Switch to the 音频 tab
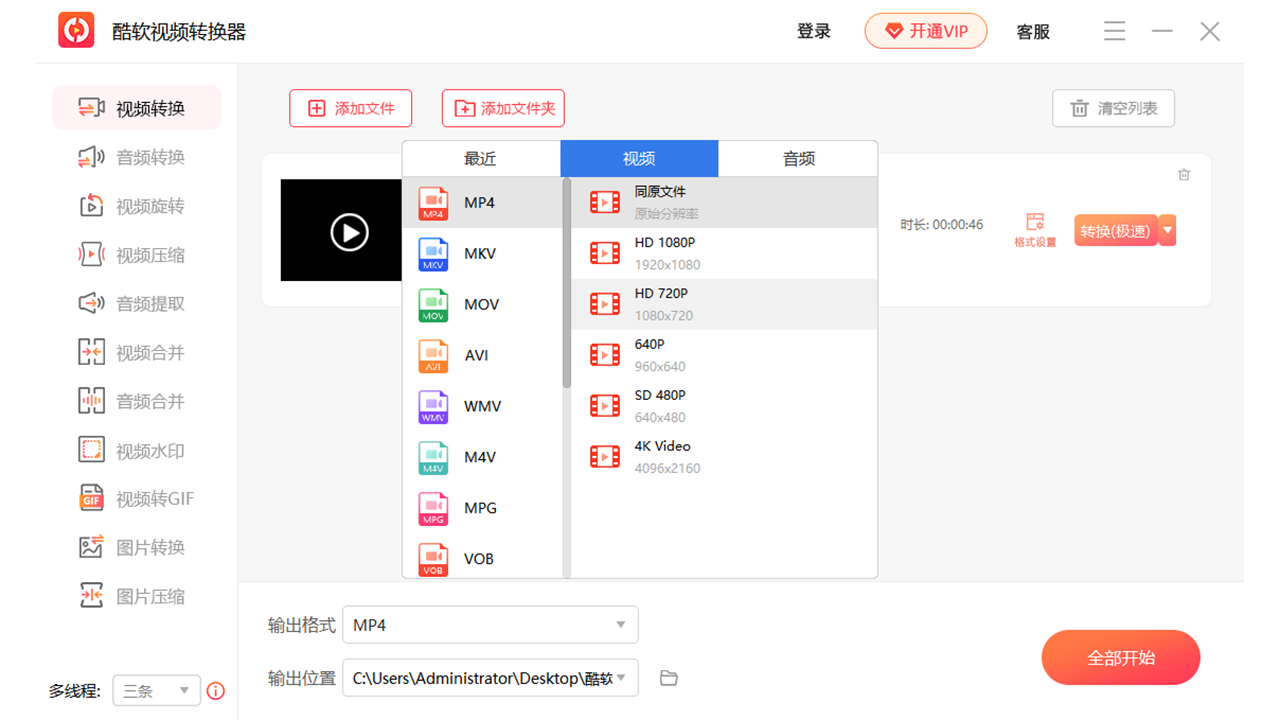Viewport: 1280px width, 720px height. tap(798, 158)
